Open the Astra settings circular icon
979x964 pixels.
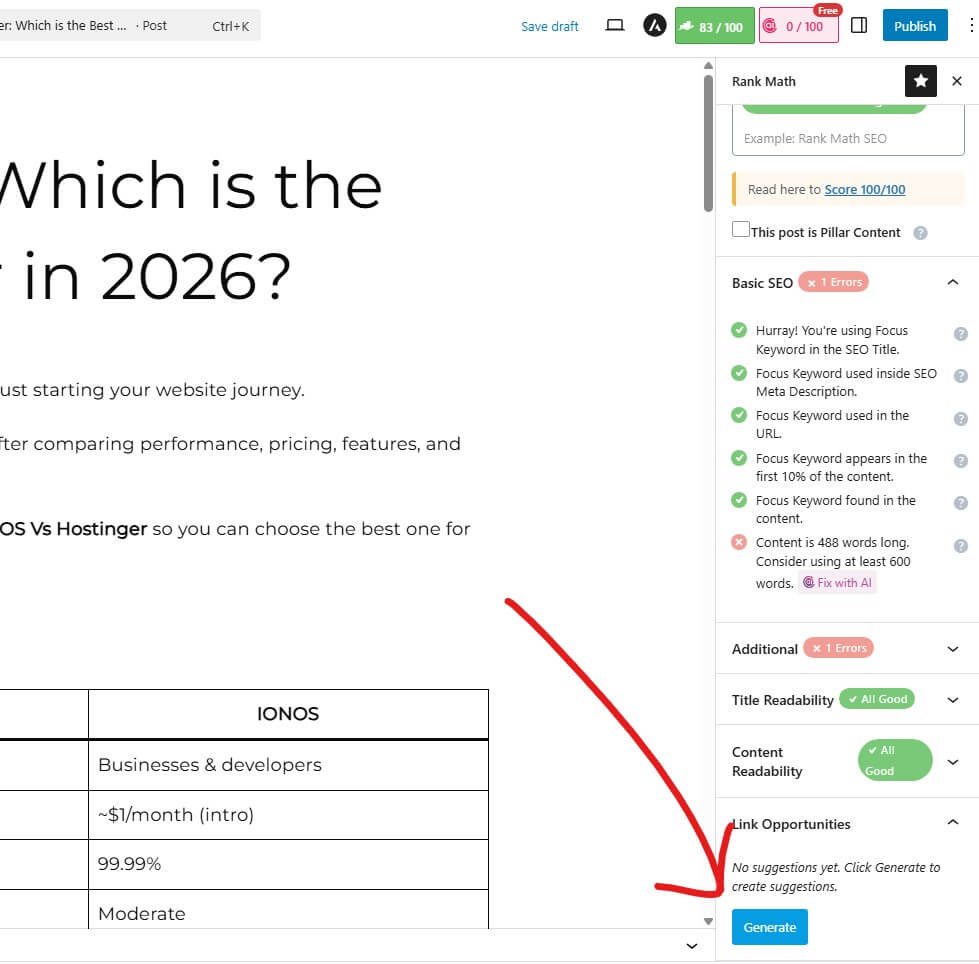[x=654, y=26]
